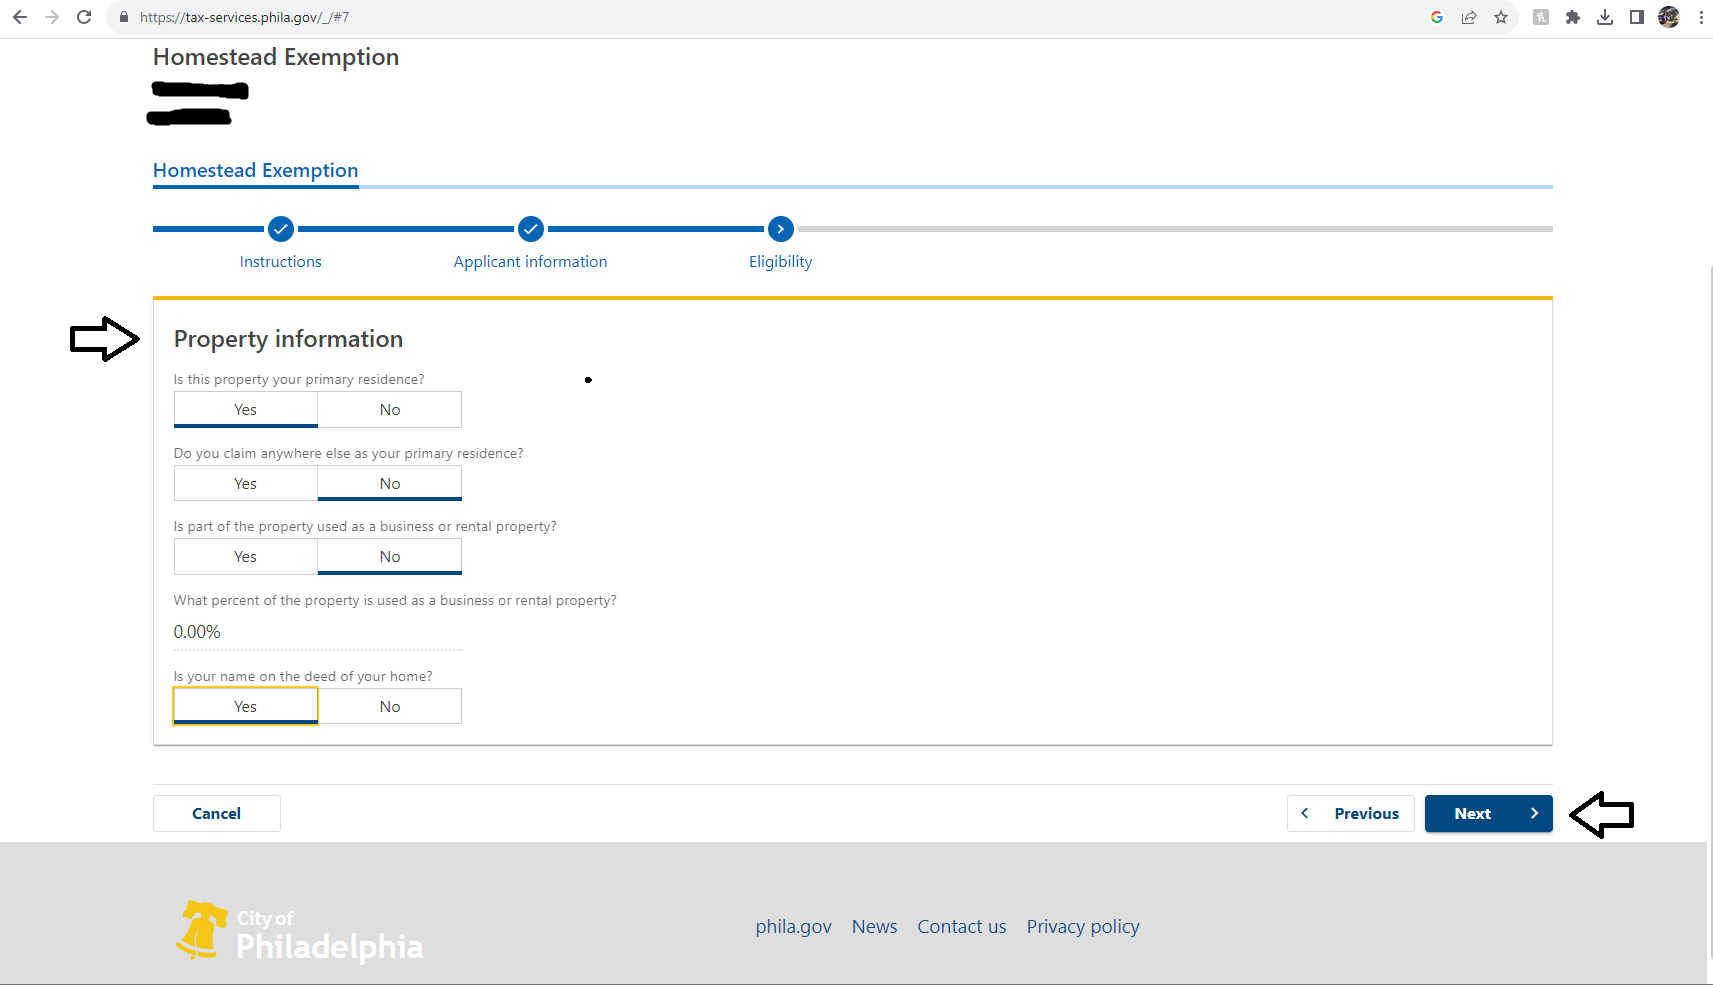1713x985 pixels.
Task: Select No for primary residence question
Action: (x=390, y=410)
